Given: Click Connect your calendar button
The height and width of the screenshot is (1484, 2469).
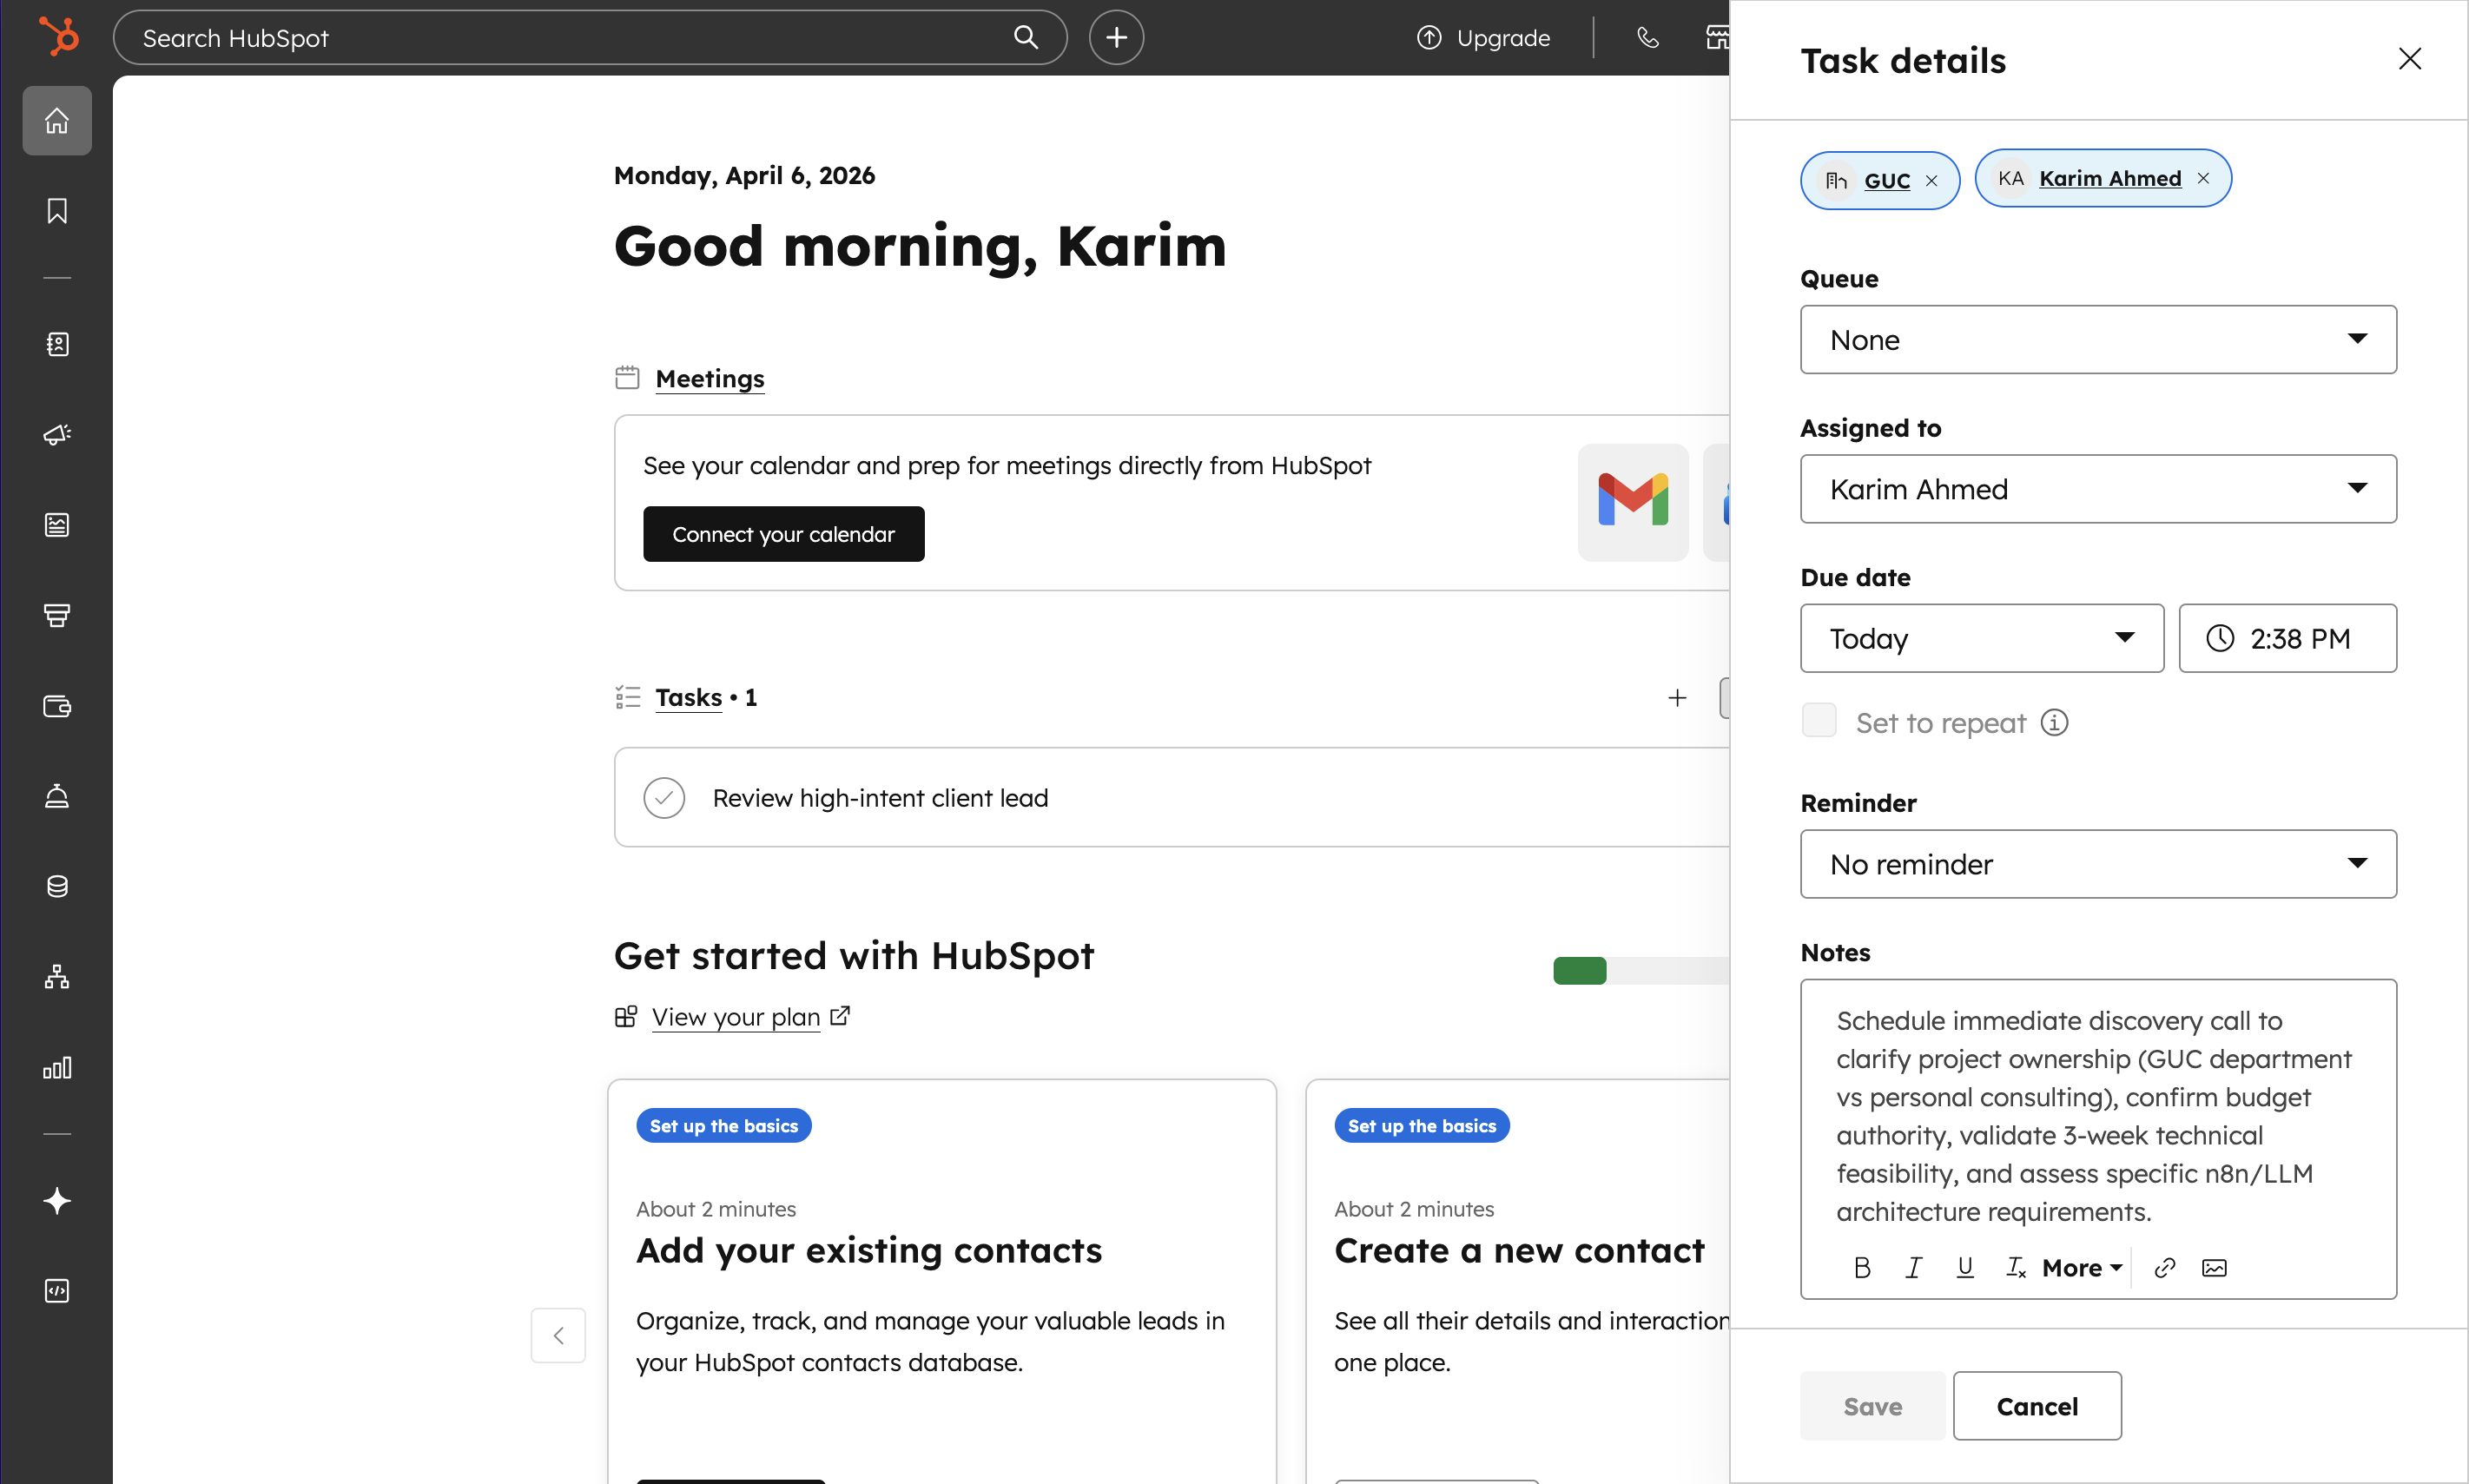Looking at the screenshot, I should 783,534.
